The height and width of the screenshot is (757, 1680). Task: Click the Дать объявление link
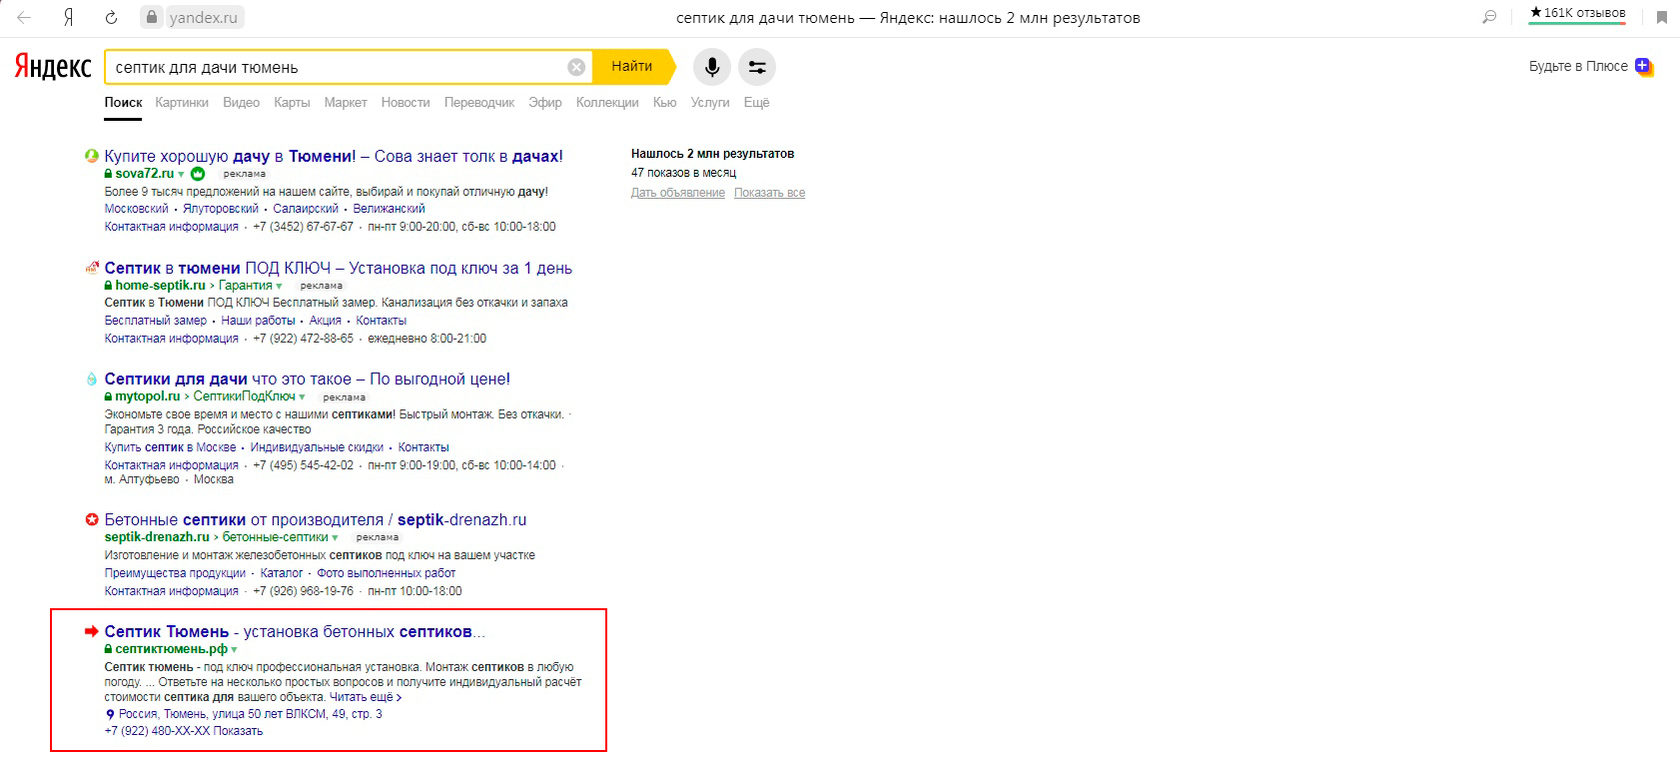click(x=678, y=193)
